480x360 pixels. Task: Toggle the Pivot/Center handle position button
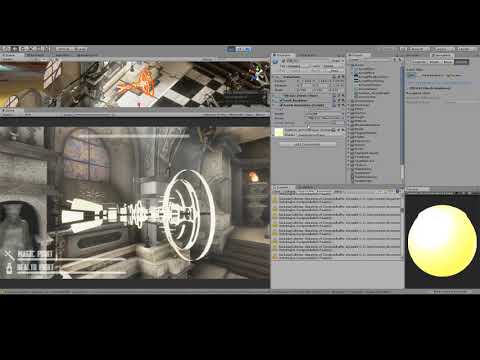(64, 49)
